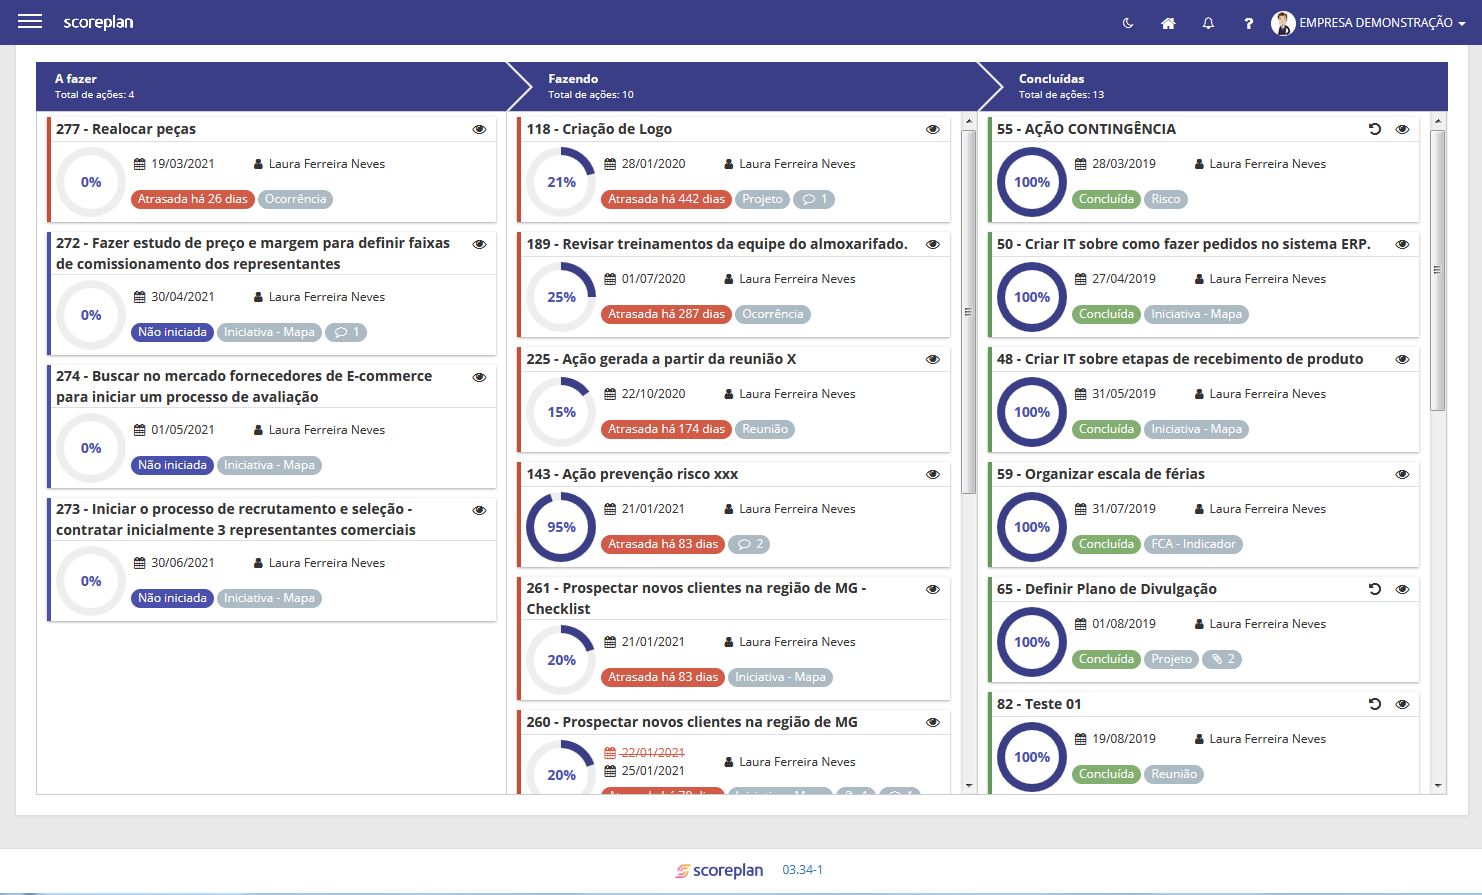Open attachments badge on action 65
Image resolution: width=1482 pixels, height=895 pixels.
click(1222, 659)
